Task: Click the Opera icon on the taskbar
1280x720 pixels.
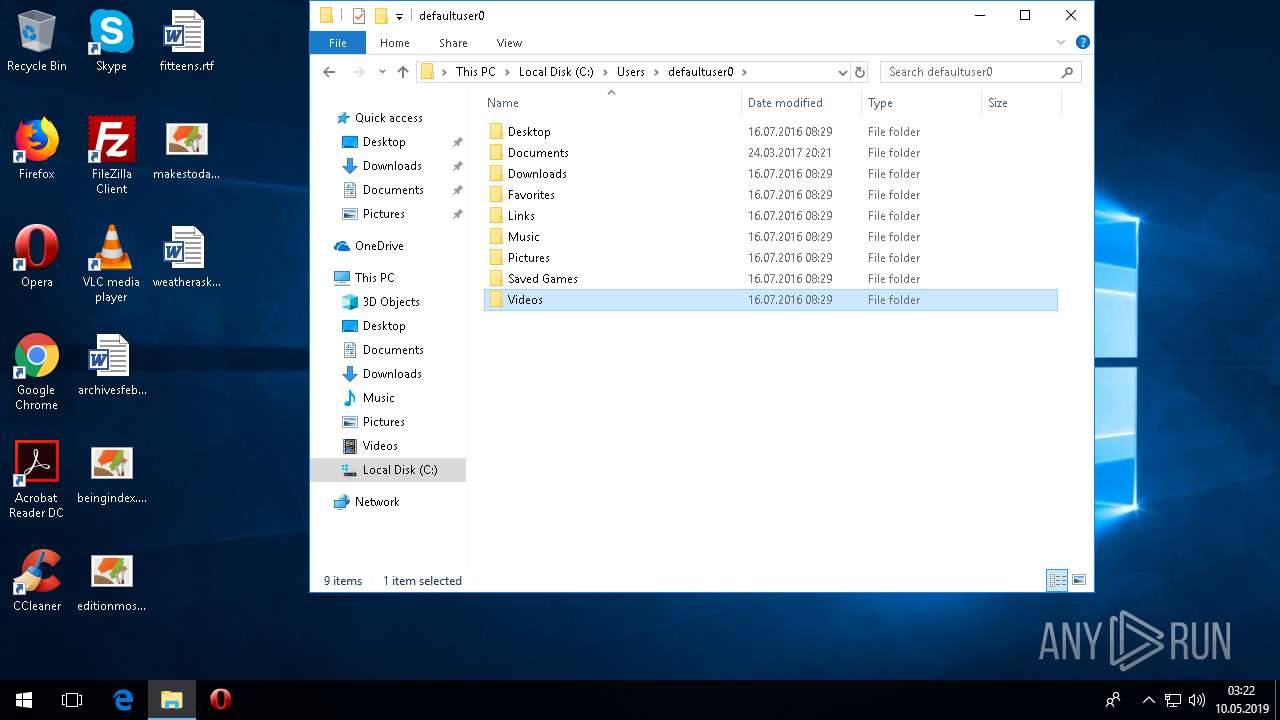Action: tap(221, 700)
